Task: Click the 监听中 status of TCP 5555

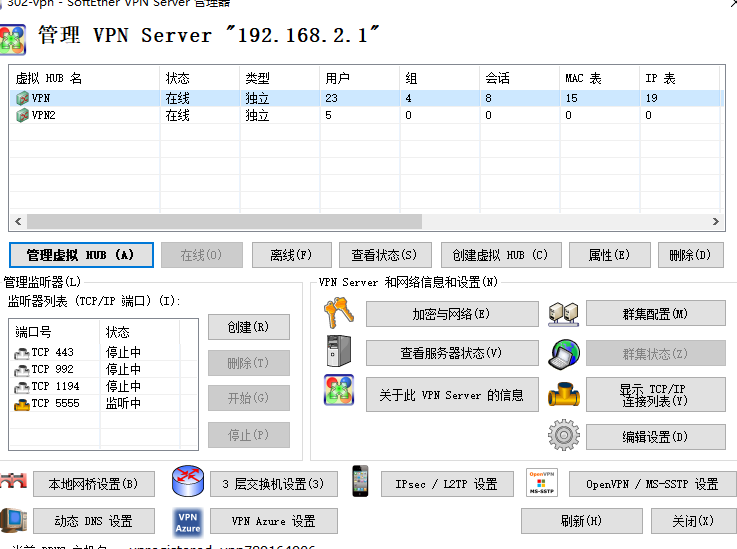Action: [x=123, y=403]
